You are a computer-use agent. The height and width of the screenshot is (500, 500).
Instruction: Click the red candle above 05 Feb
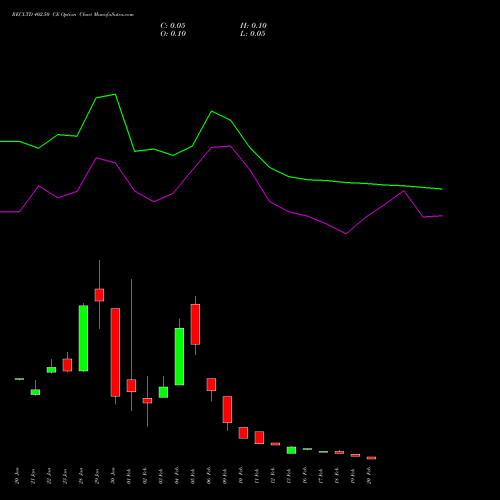coord(195,324)
